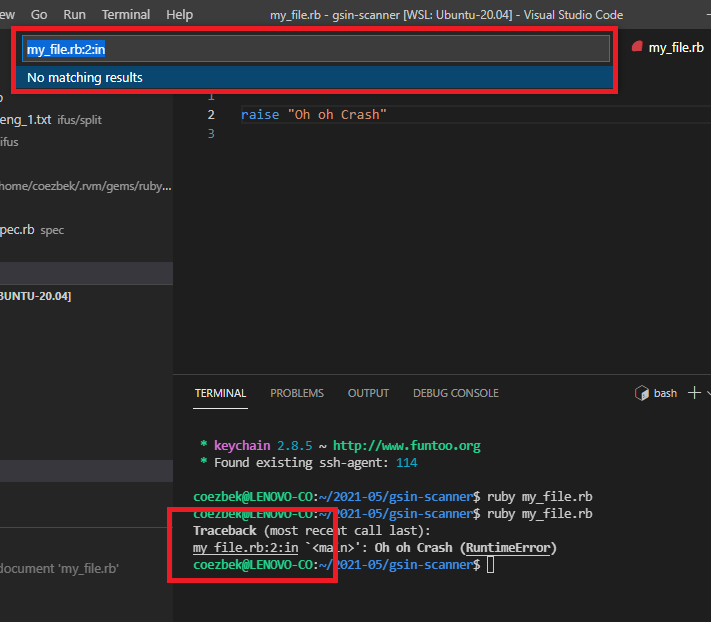
Task: Click the underlined RuntimeError text in terminal
Action: click(x=508, y=548)
